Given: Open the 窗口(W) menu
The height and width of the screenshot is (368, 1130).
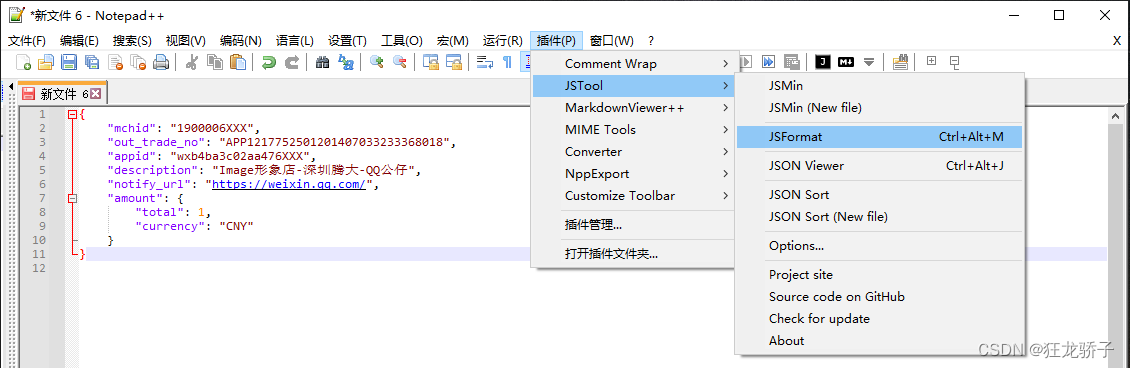Looking at the screenshot, I should point(612,40).
